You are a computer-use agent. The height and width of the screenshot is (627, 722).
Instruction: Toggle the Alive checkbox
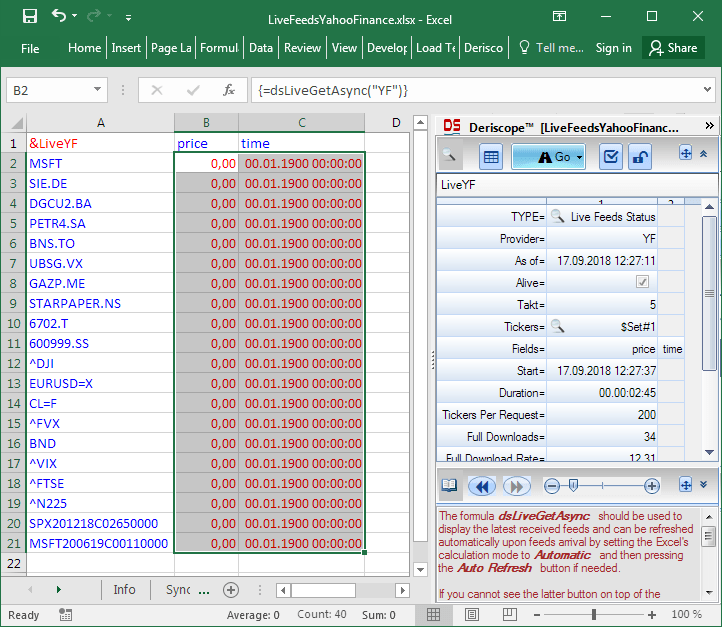tap(642, 281)
